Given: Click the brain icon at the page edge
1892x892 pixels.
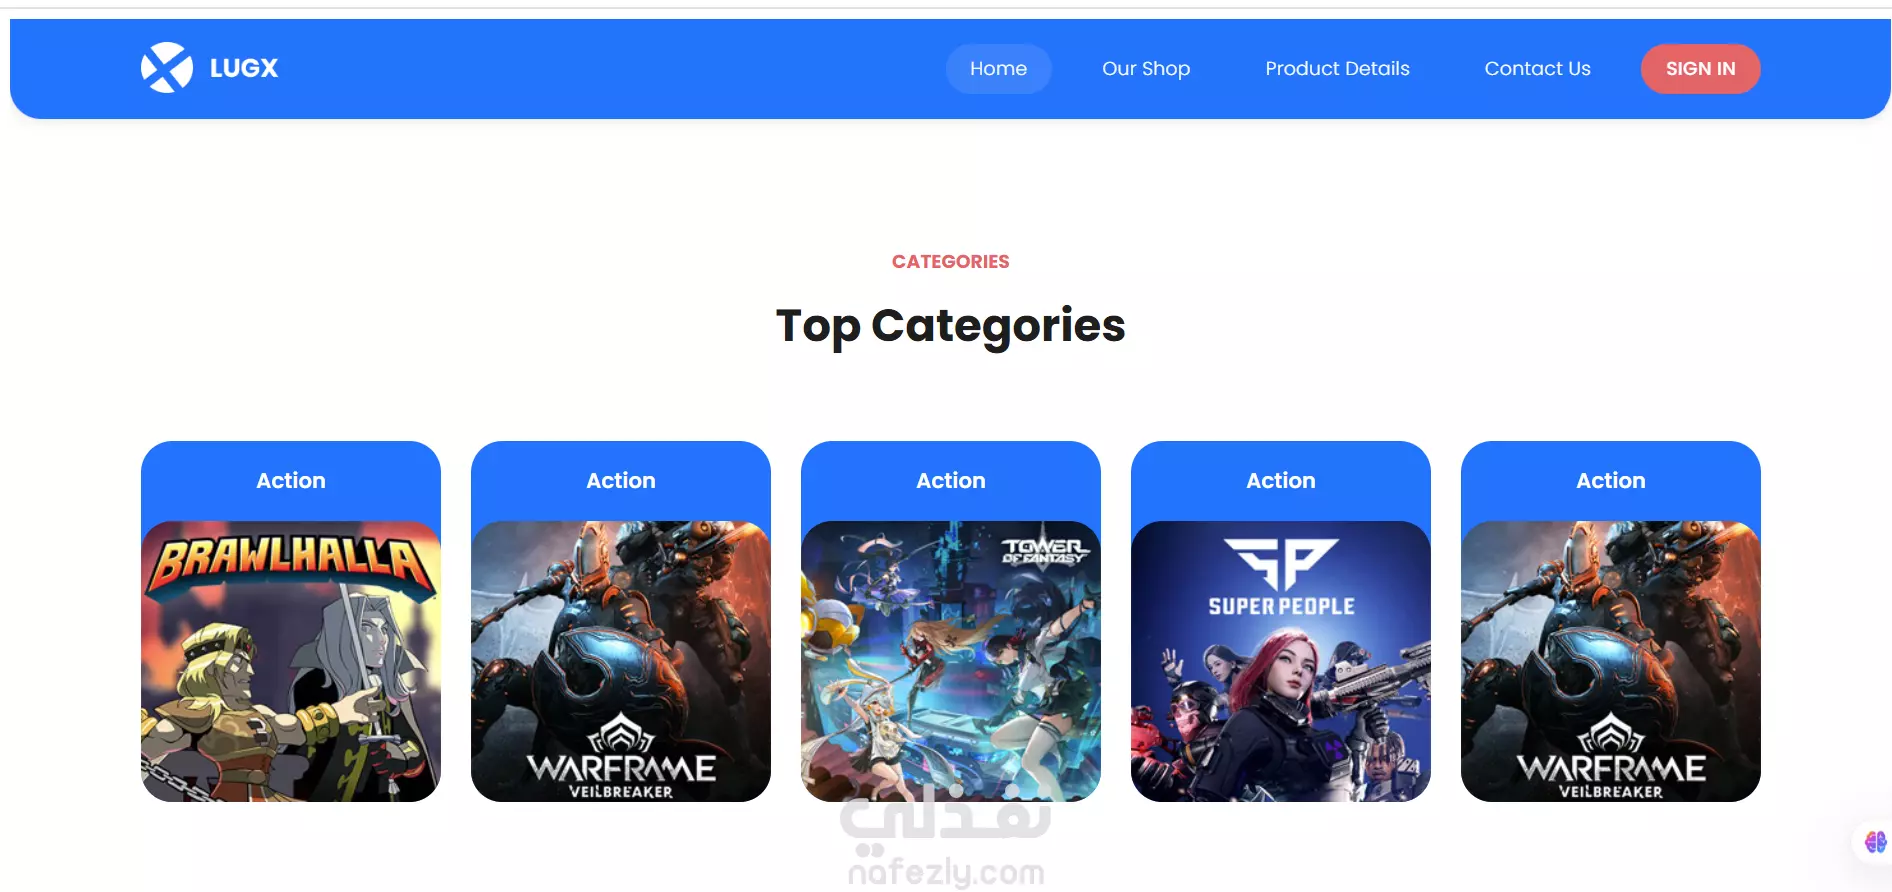Looking at the screenshot, I should tap(1875, 842).
